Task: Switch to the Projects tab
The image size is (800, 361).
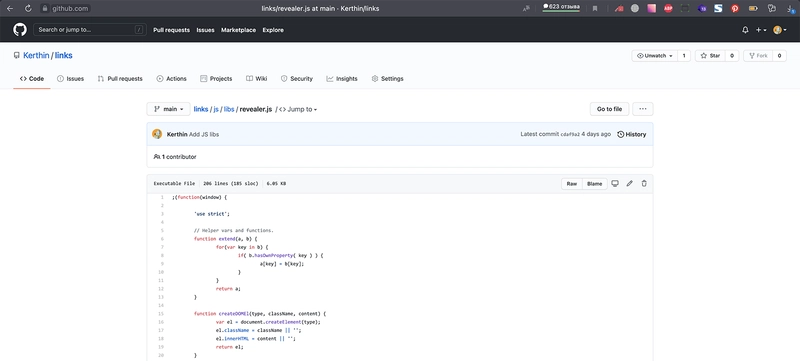Action: 216,79
